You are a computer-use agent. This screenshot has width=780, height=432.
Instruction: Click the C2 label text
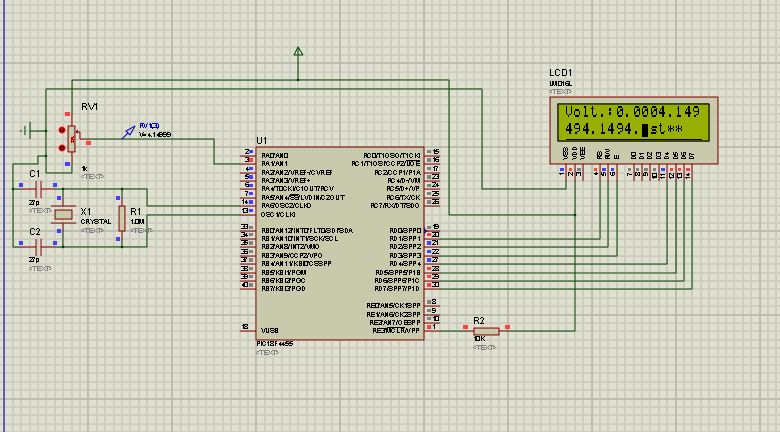(x=34, y=231)
